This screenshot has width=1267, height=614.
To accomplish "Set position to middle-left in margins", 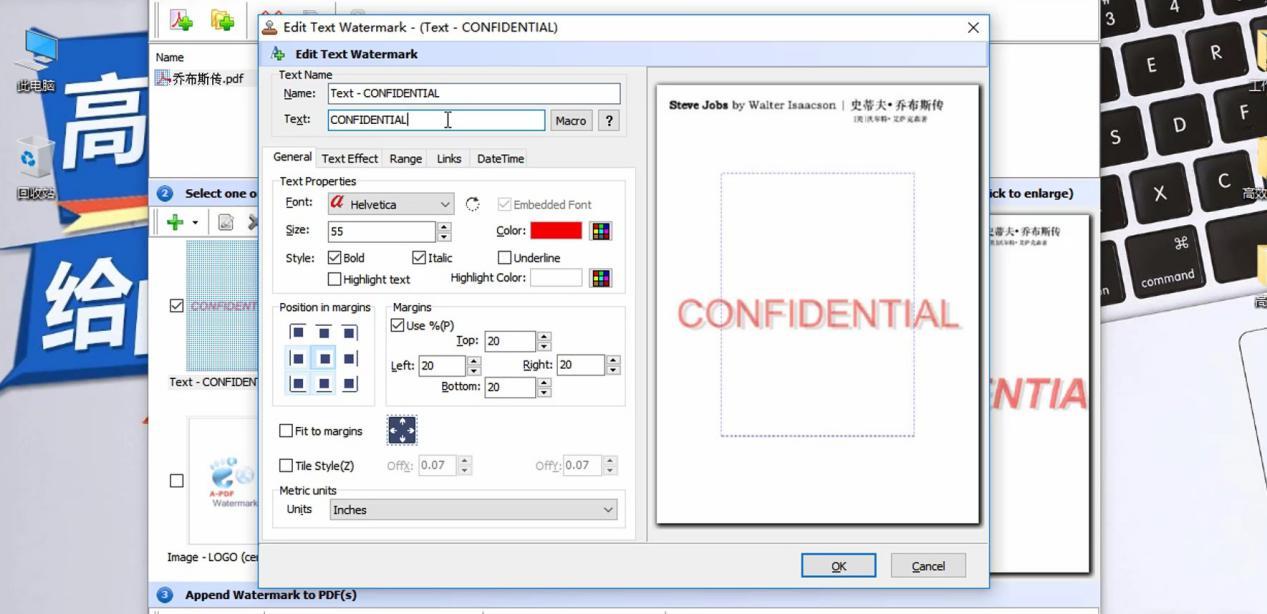I will coord(297,358).
